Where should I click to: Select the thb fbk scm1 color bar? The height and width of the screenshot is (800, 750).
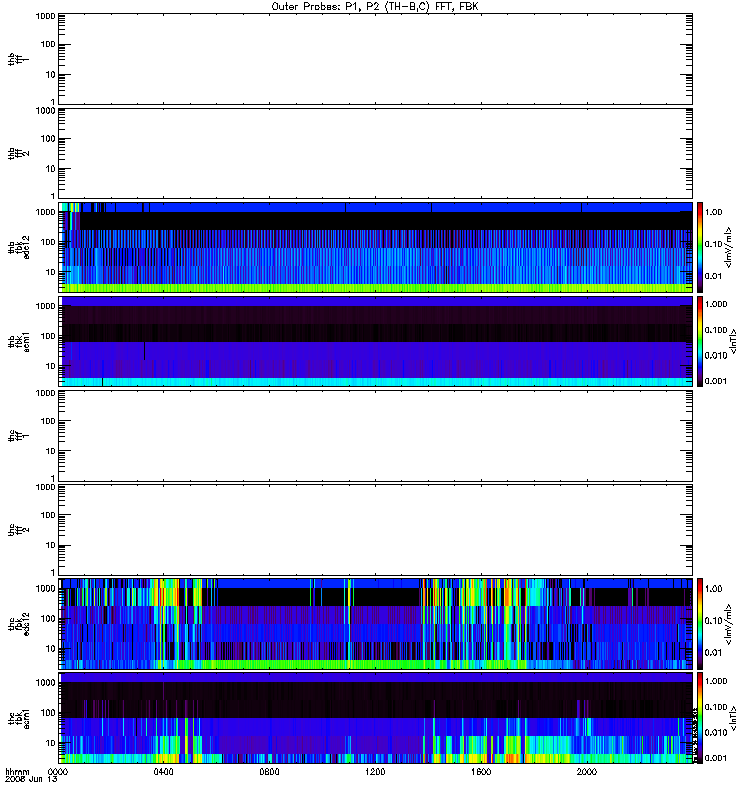coord(700,341)
